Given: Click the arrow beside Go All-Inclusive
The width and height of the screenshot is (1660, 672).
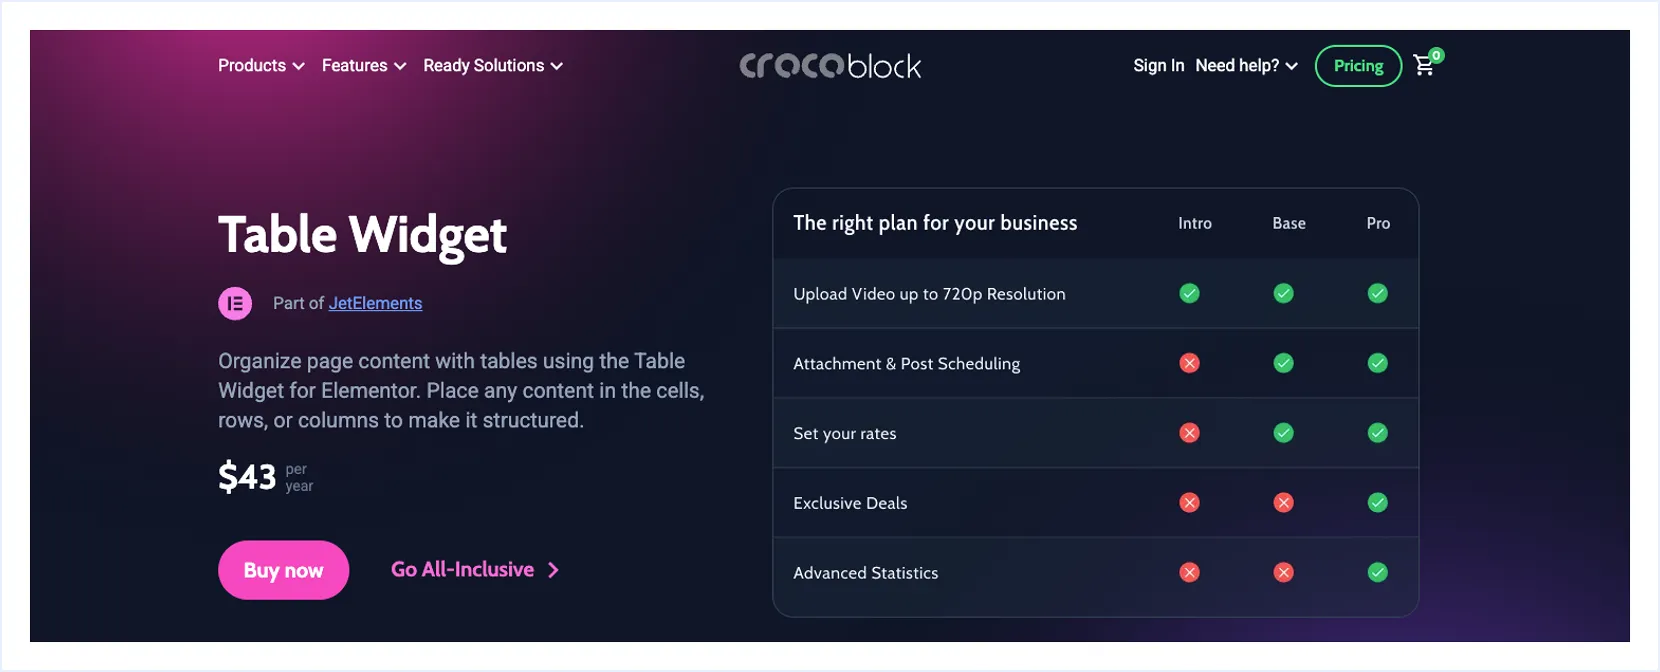Looking at the screenshot, I should pyautogui.click(x=554, y=570).
